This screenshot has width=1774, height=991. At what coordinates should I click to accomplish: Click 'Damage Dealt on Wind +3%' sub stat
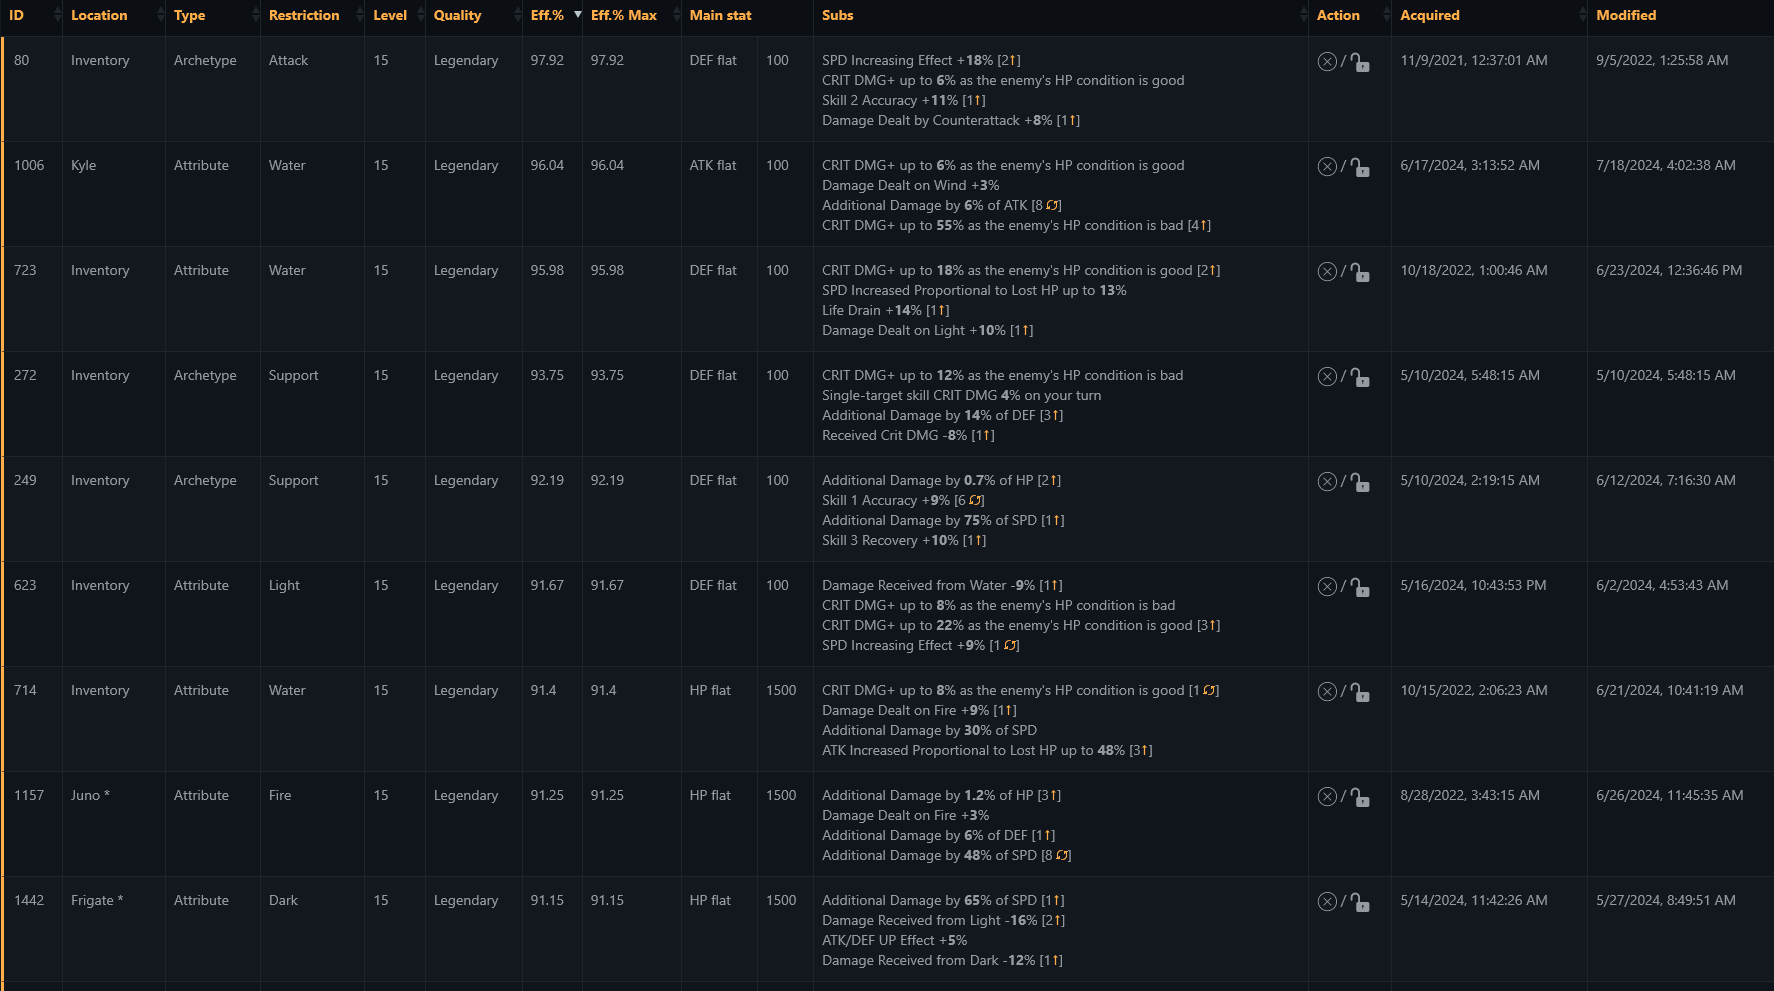(x=911, y=185)
